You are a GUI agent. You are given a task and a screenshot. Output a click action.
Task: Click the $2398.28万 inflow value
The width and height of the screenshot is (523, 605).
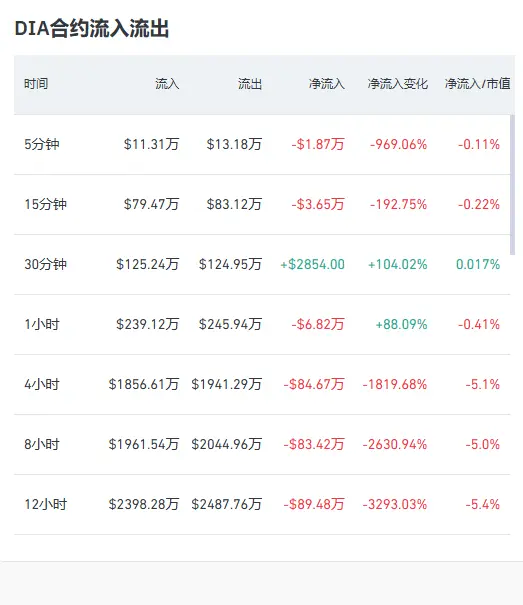(x=144, y=504)
